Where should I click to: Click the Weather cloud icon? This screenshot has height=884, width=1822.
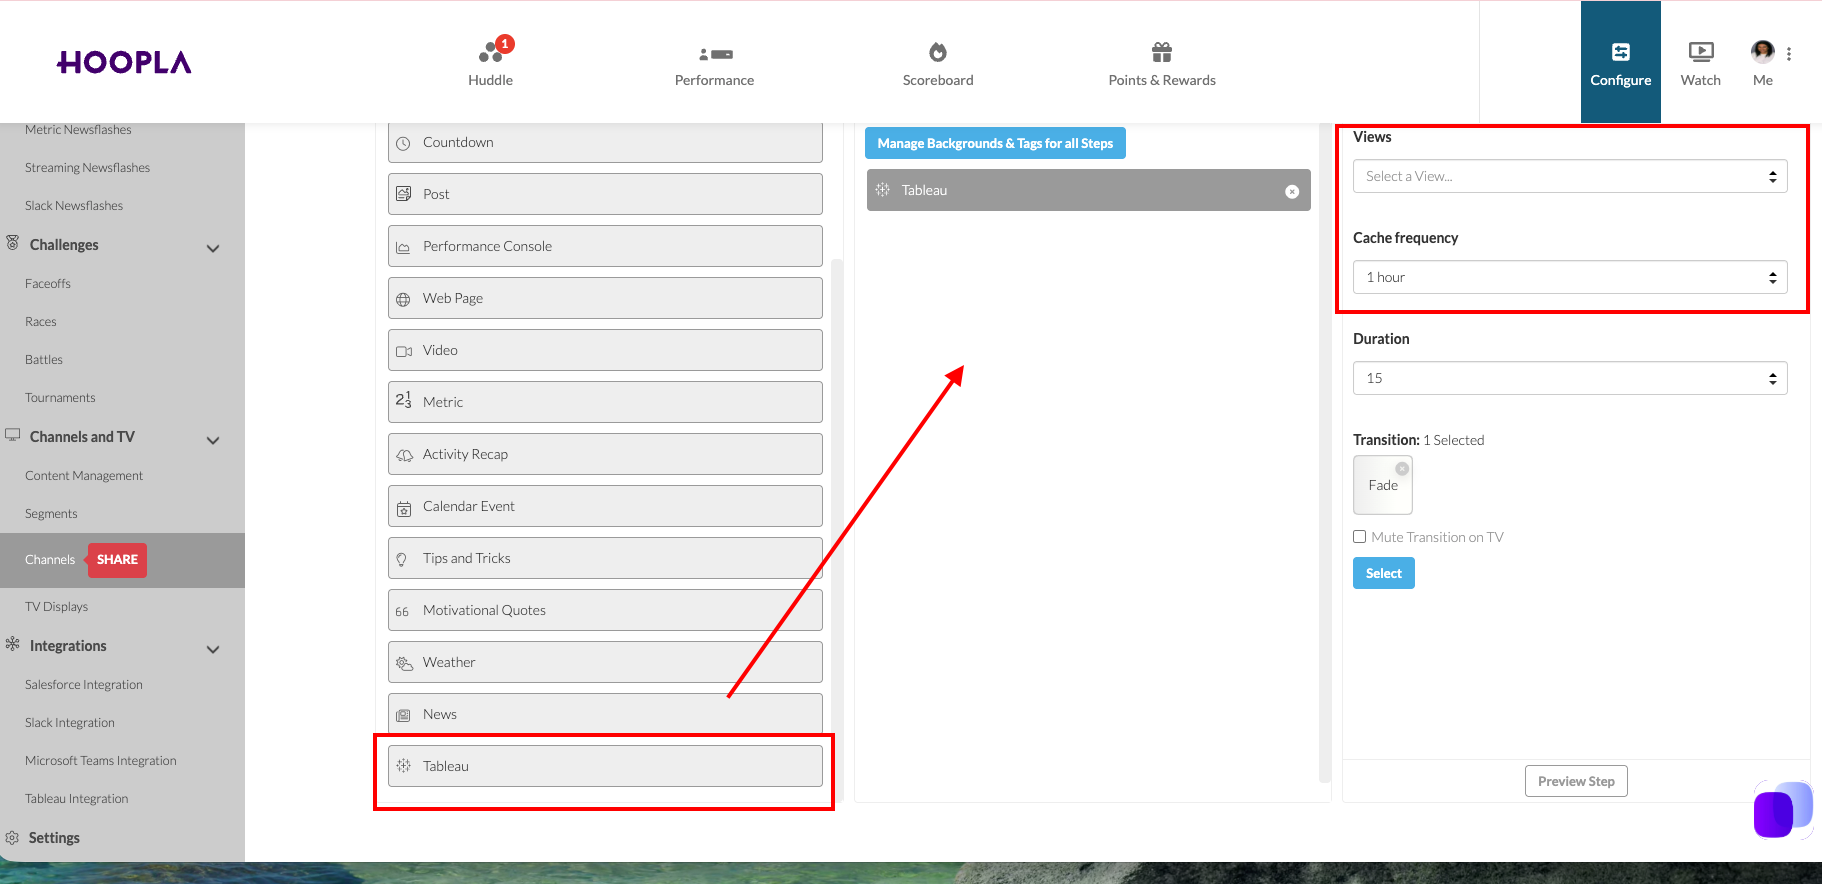pos(404,663)
